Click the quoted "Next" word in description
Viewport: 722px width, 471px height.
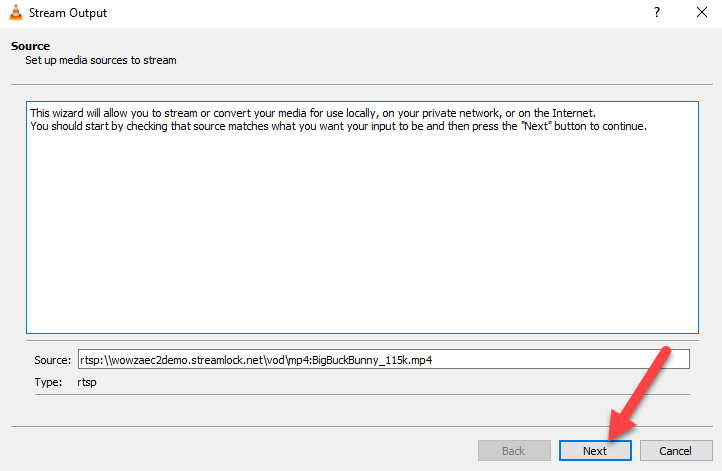pyautogui.click(x=537, y=126)
